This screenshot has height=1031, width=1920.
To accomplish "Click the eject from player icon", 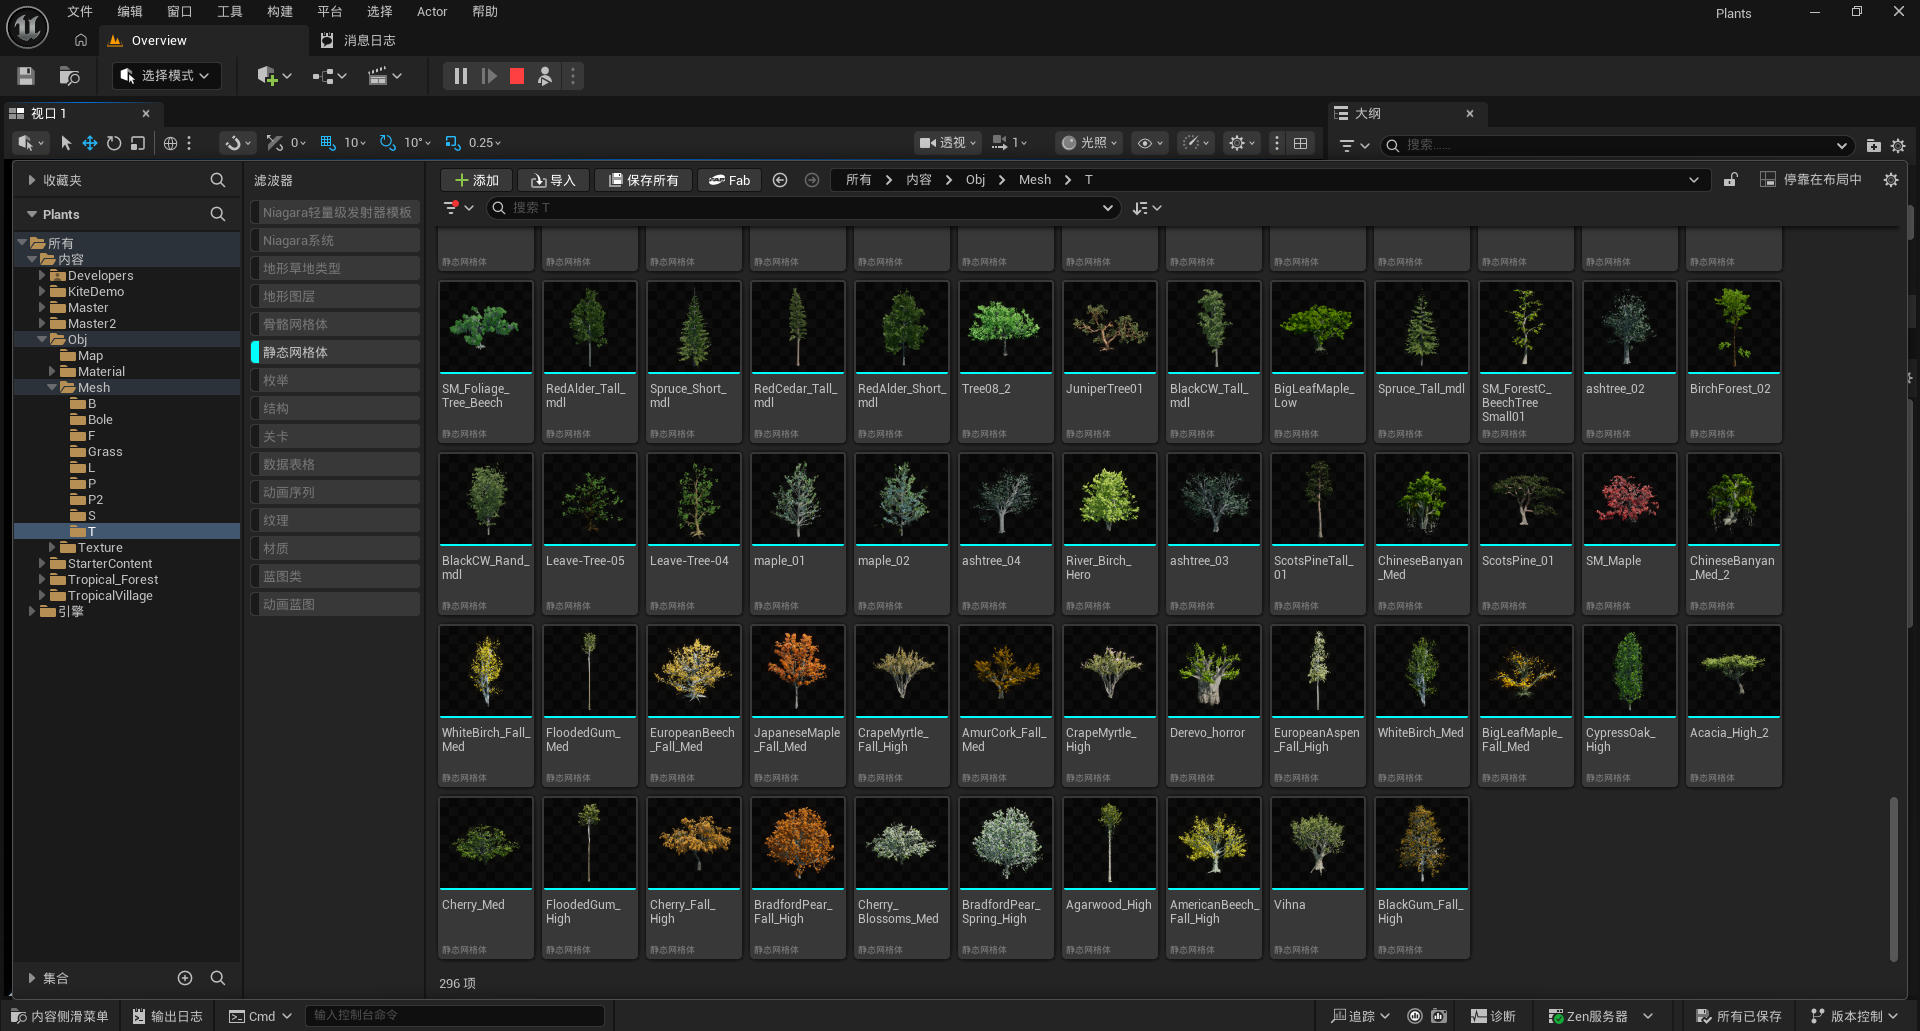I will [x=545, y=76].
